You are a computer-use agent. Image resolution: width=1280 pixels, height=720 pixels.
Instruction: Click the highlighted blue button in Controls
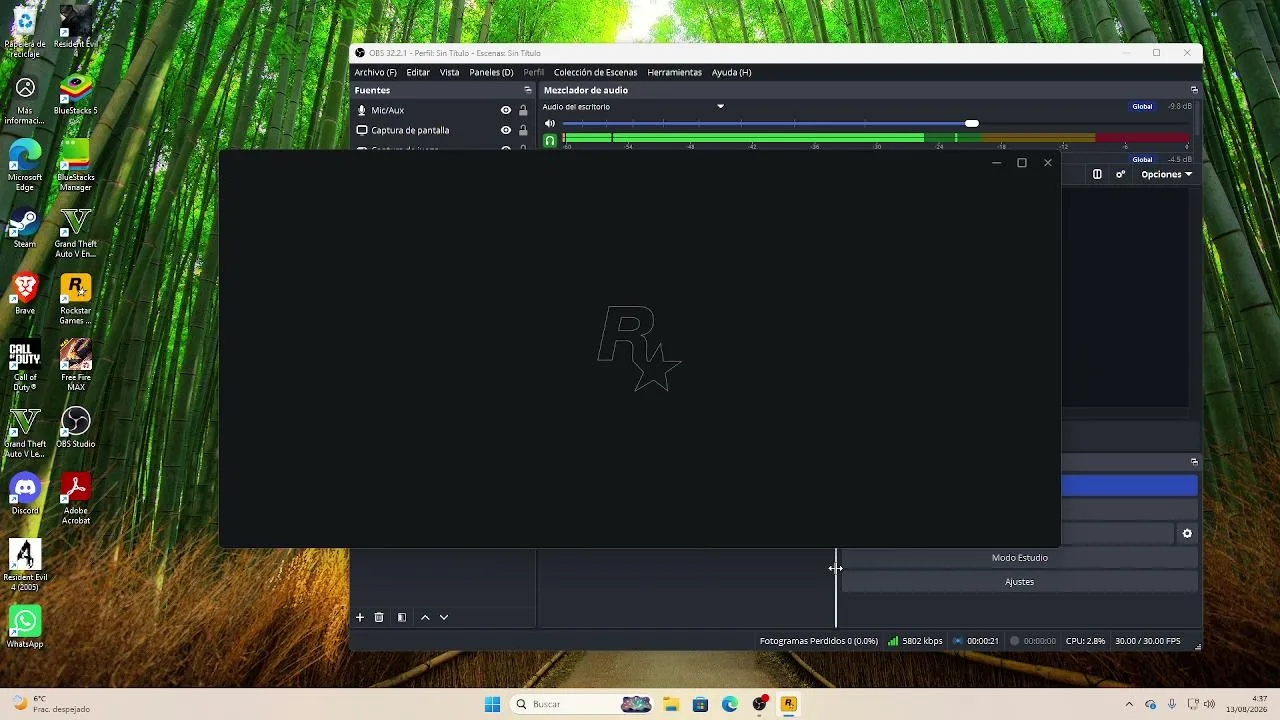coord(1129,486)
